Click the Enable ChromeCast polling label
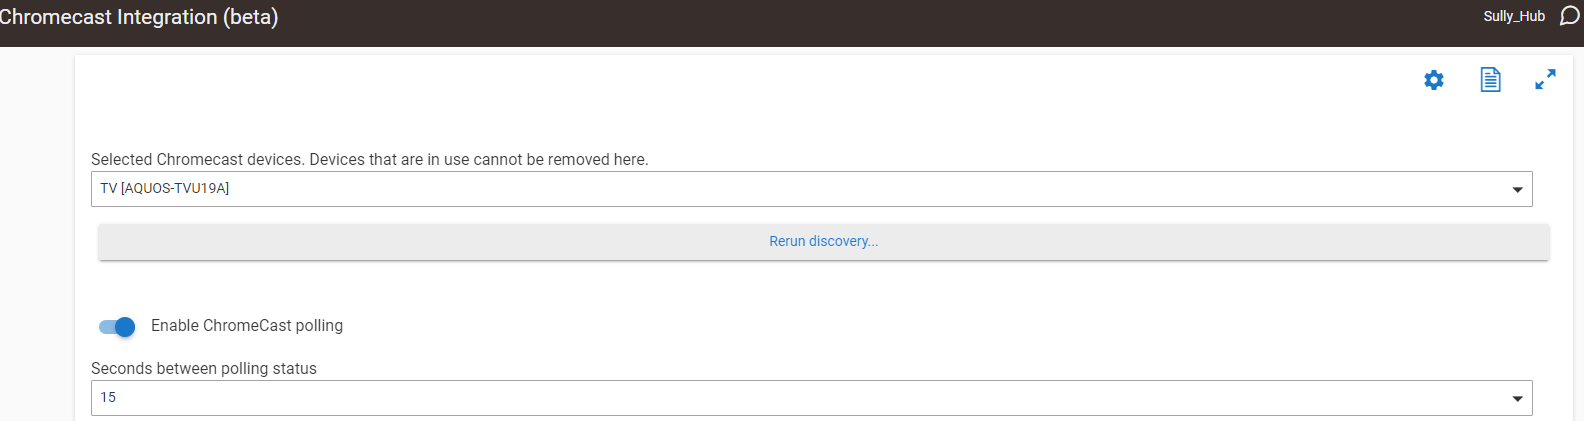This screenshot has width=1584, height=421. [x=247, y=326]
